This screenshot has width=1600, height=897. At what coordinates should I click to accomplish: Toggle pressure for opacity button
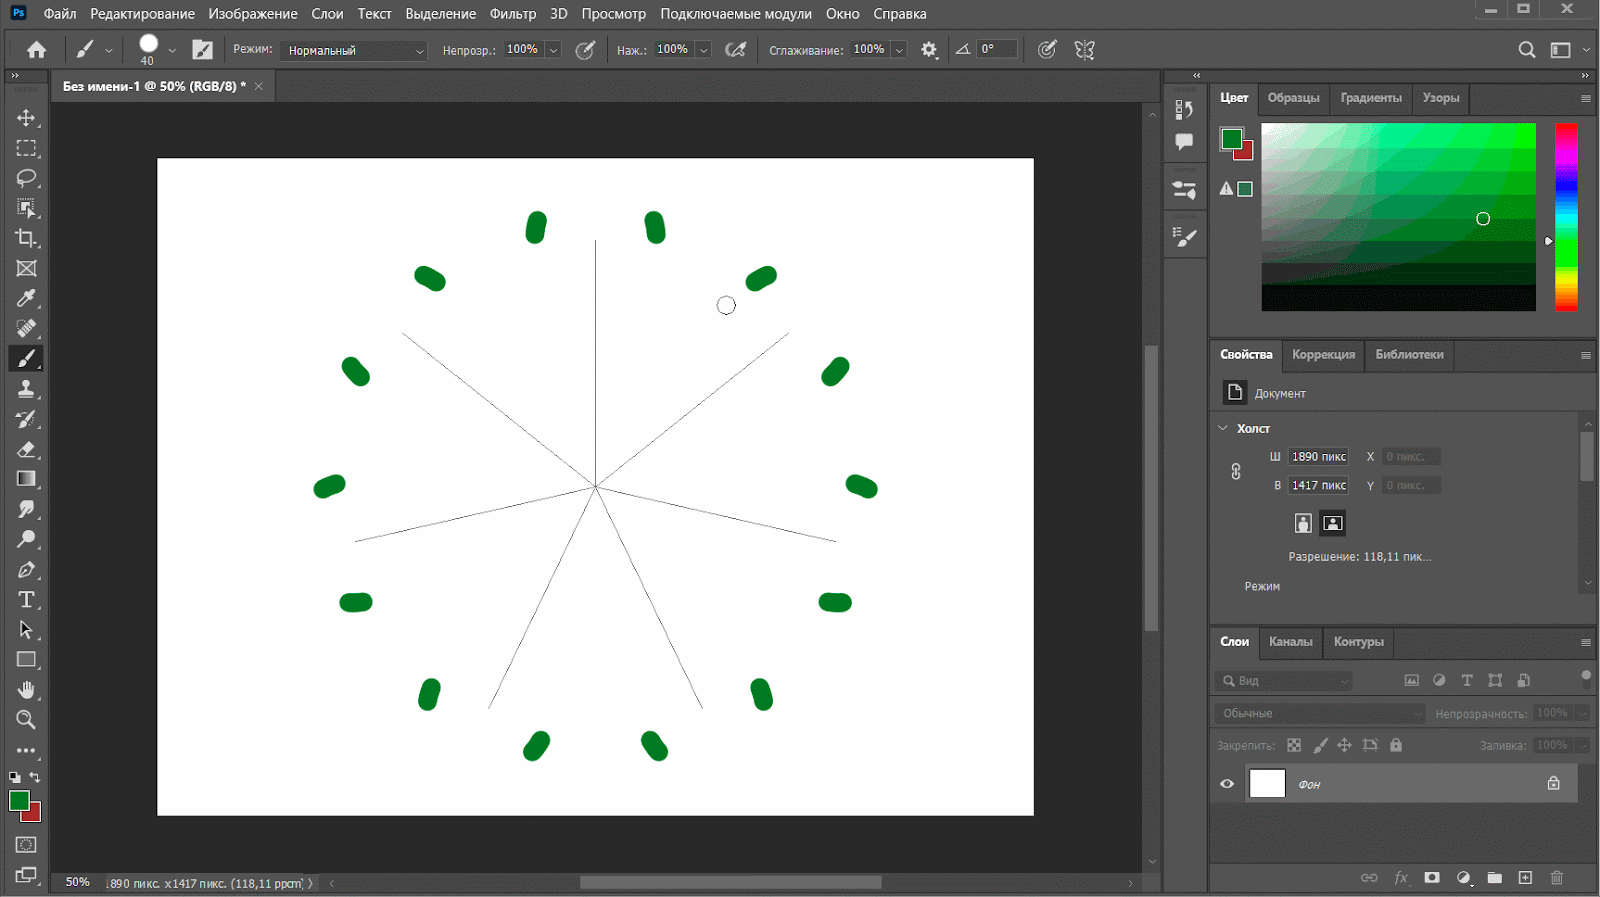click(586, 50)
